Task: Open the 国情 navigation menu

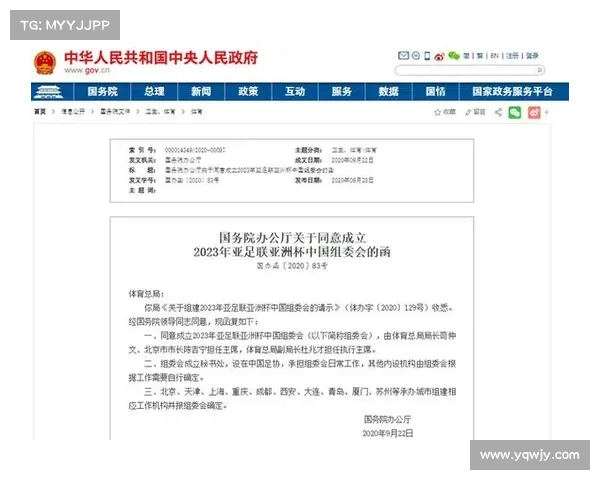Action: coord(435,91)
